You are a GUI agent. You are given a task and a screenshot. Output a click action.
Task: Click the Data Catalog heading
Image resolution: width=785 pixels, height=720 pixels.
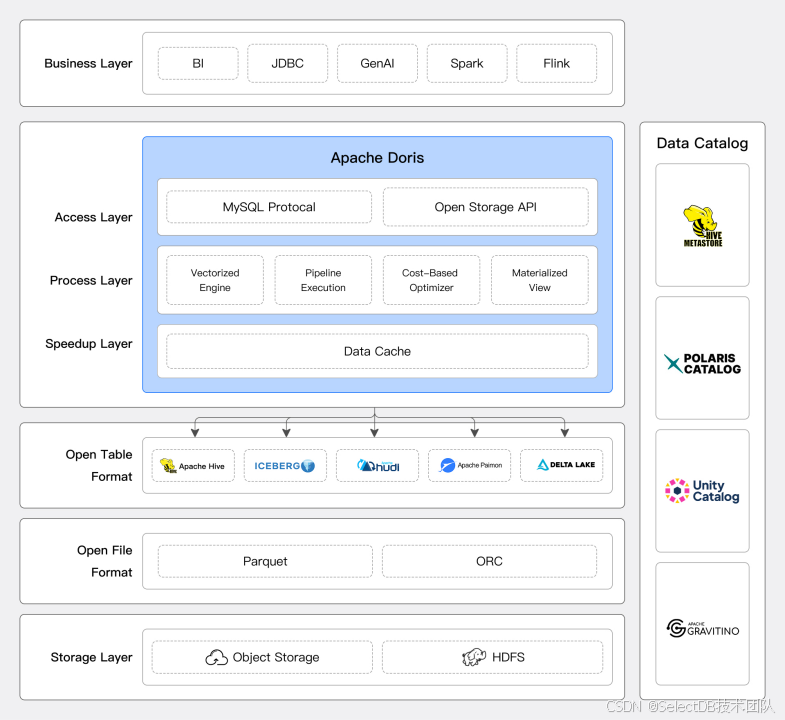[702, 143]
